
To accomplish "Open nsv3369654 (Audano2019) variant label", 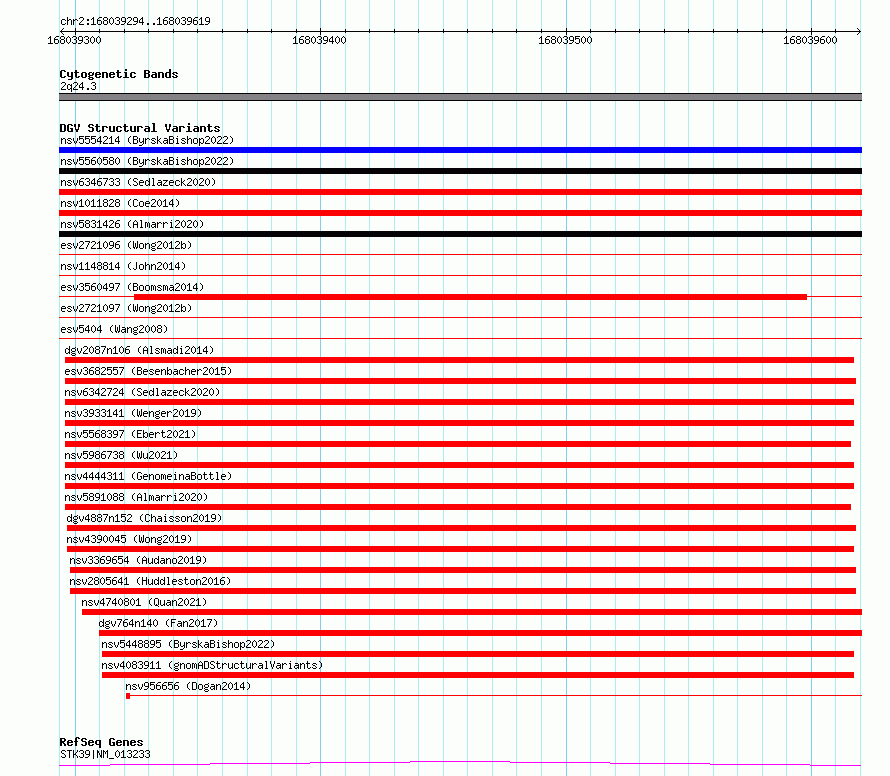I will tap(138, 560).
